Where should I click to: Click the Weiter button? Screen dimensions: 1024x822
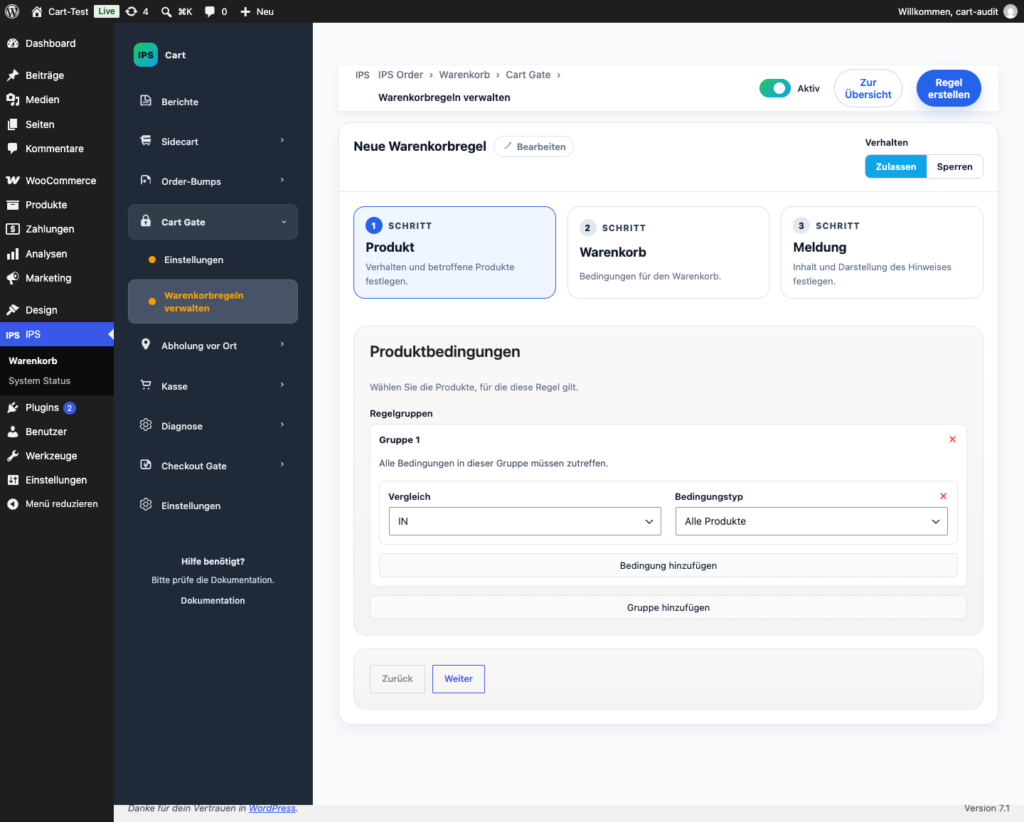[x=458, y=678]
